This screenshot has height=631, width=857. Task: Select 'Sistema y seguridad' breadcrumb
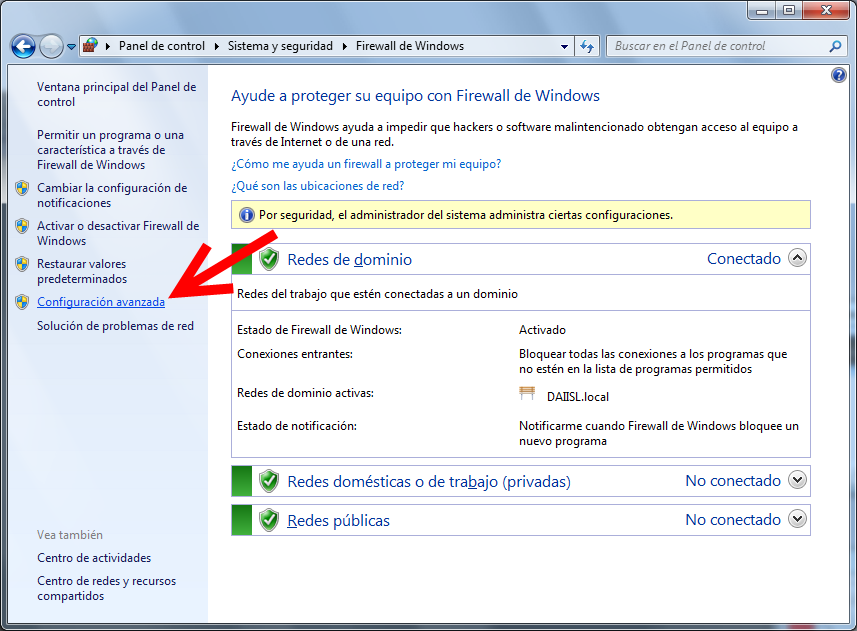(x=280, y=46)
